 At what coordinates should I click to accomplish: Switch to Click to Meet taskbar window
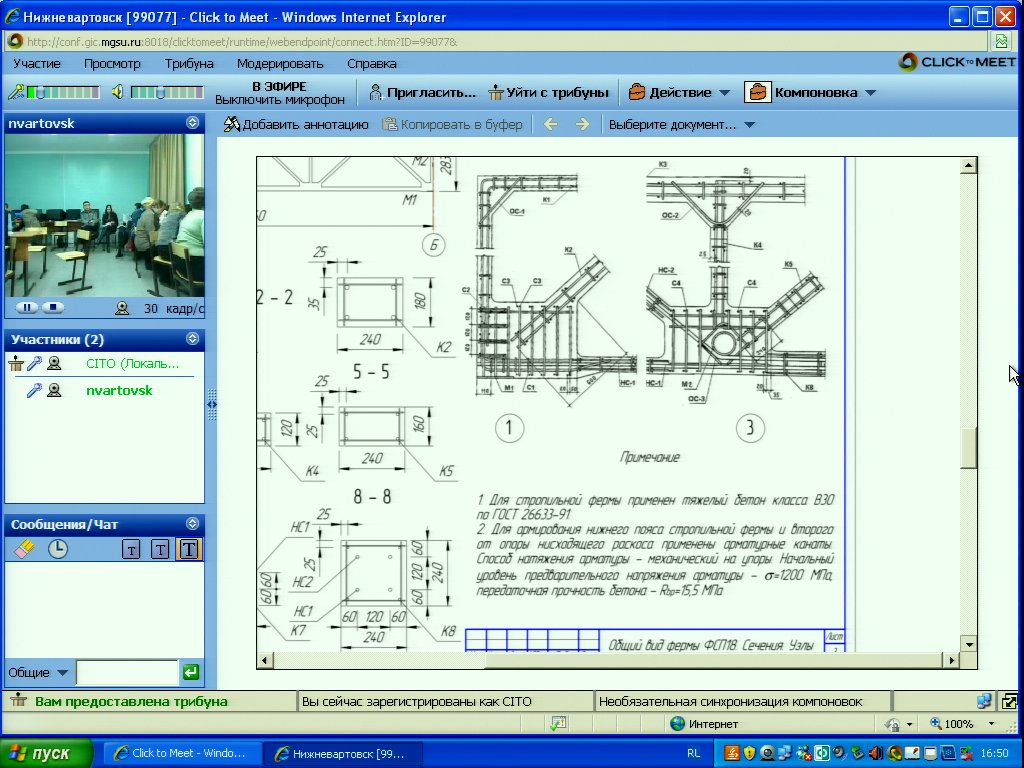coord(181,753)
